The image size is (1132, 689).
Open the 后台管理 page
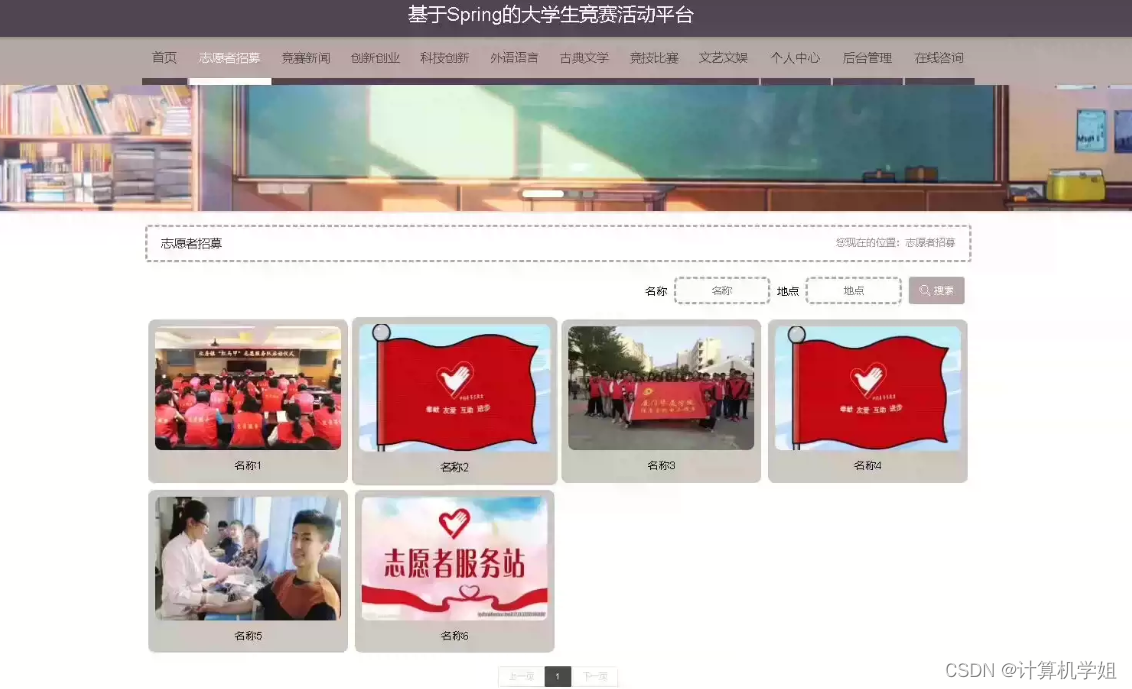[866, 58]
